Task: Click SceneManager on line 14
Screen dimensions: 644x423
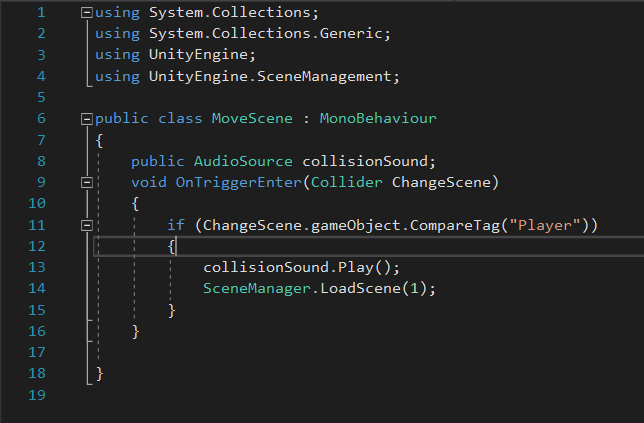Action: click(x=248, y=288)
